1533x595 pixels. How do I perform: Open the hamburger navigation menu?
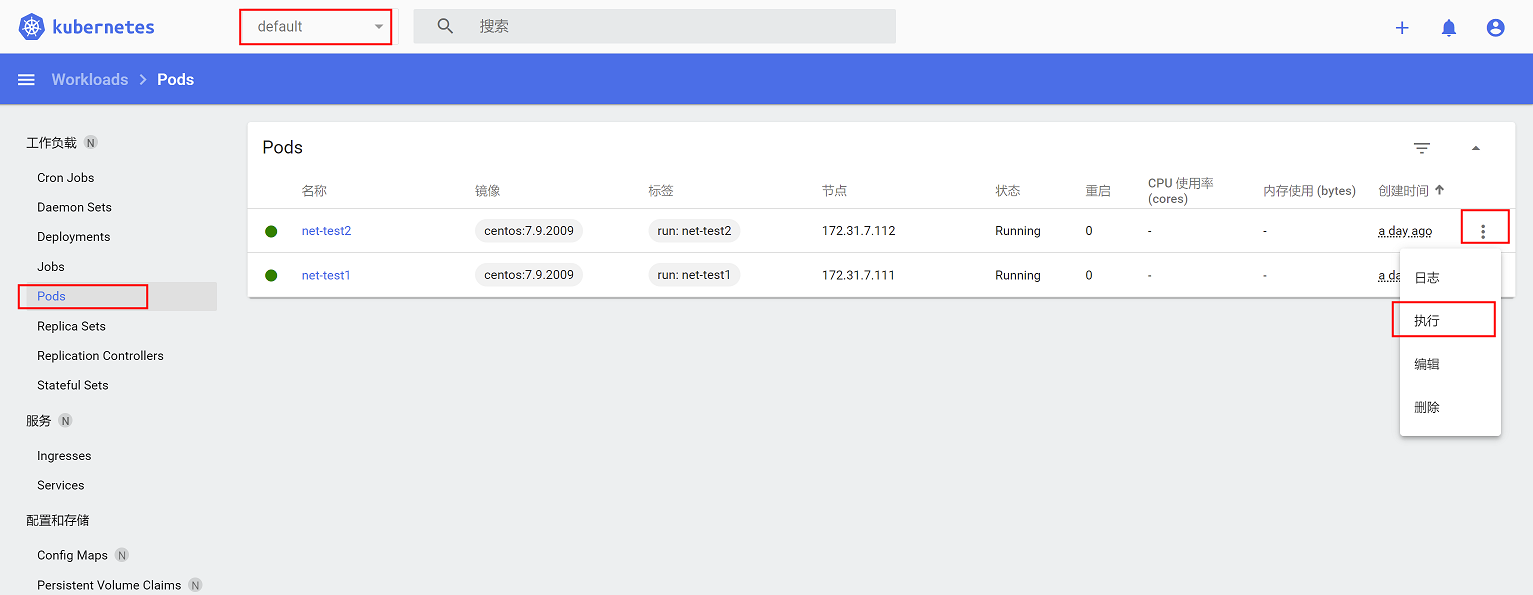tap(27, 80)
